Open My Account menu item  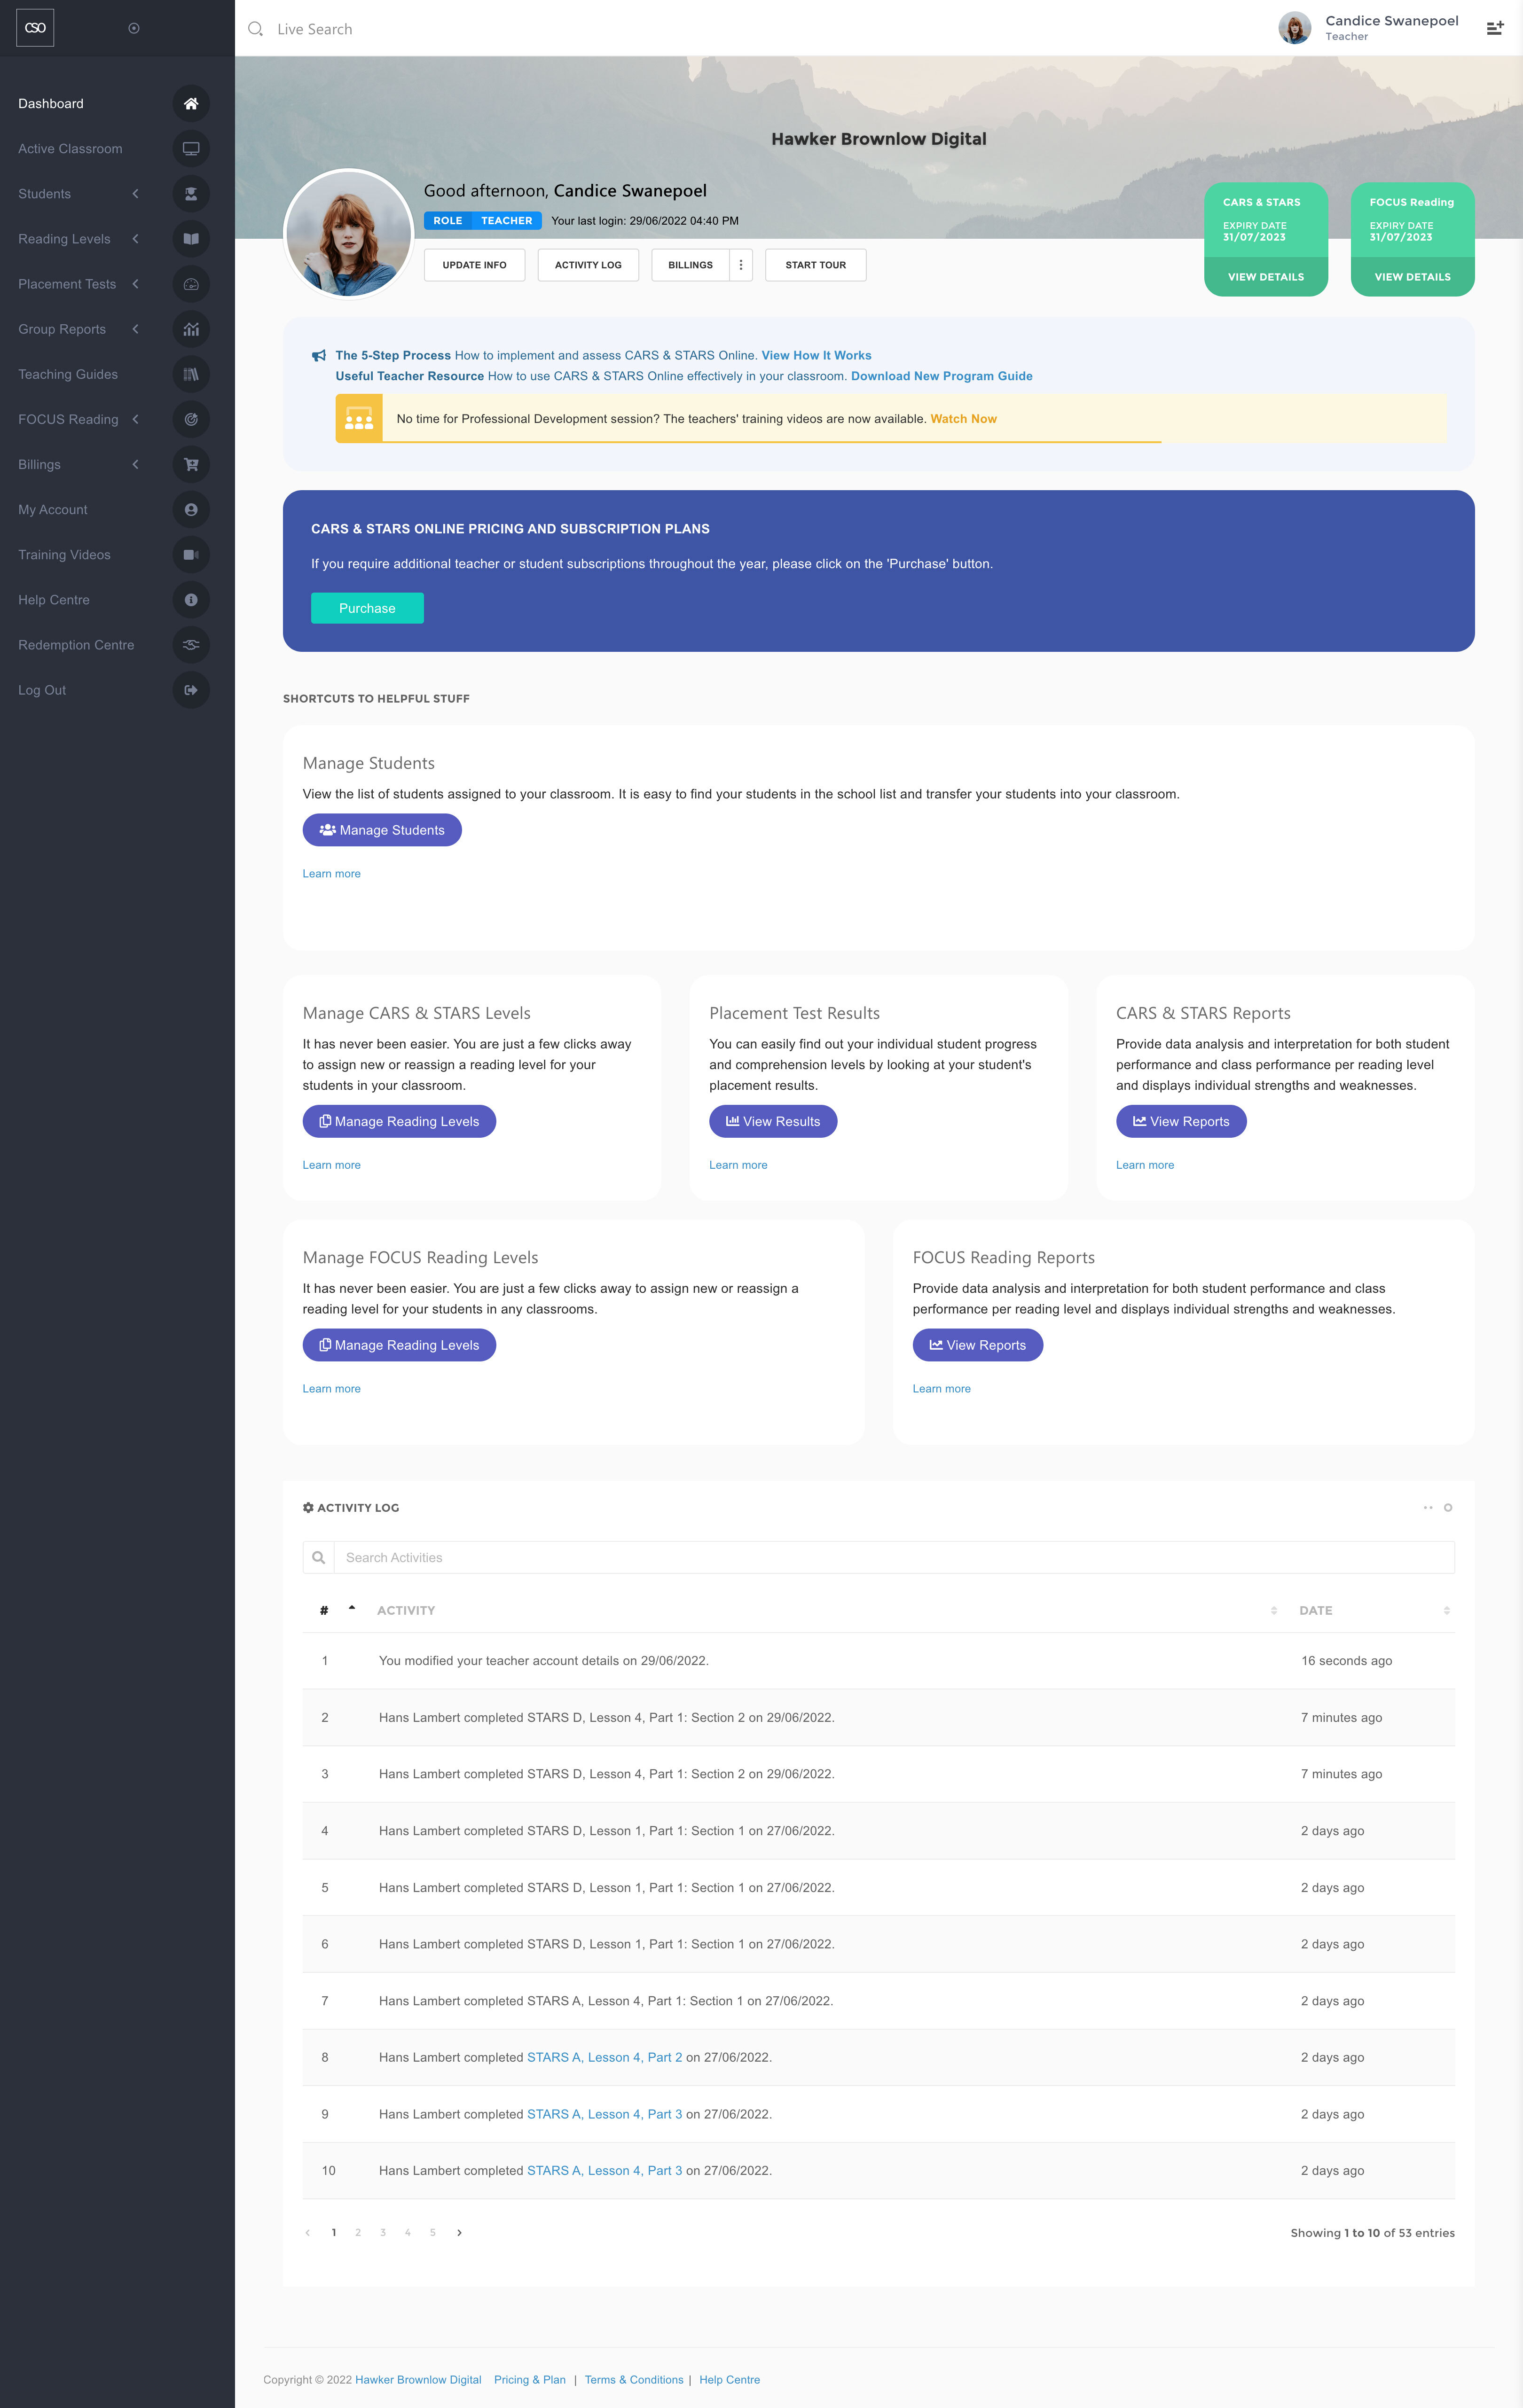coord(53,510)
